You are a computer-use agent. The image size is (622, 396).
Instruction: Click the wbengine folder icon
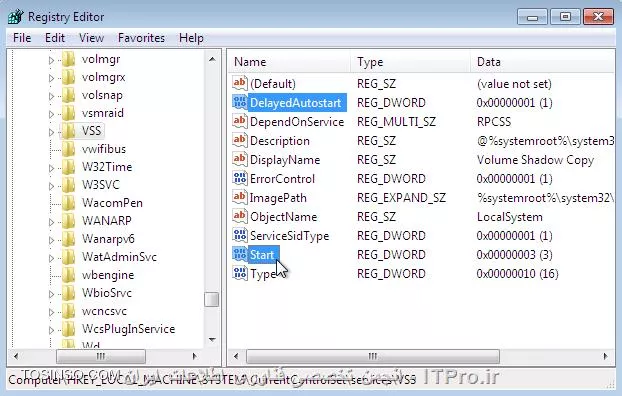point(69,275)
